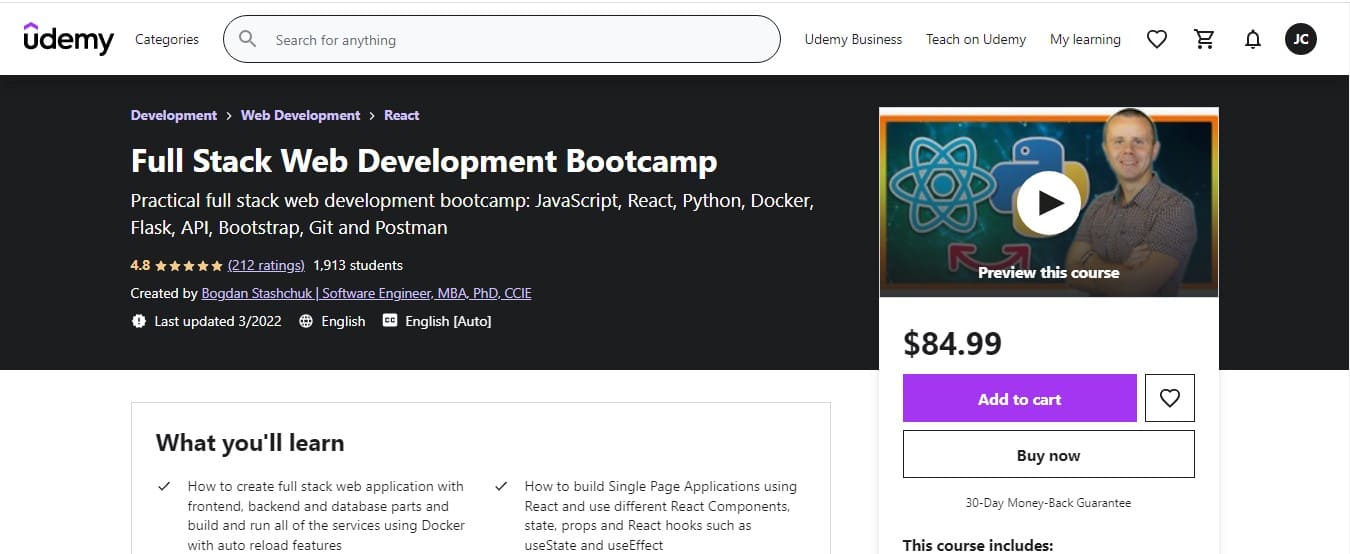Click the Full Stack Web Development Bootcamp title
The image size is (1350, 554).
click(x=424, y=161)
